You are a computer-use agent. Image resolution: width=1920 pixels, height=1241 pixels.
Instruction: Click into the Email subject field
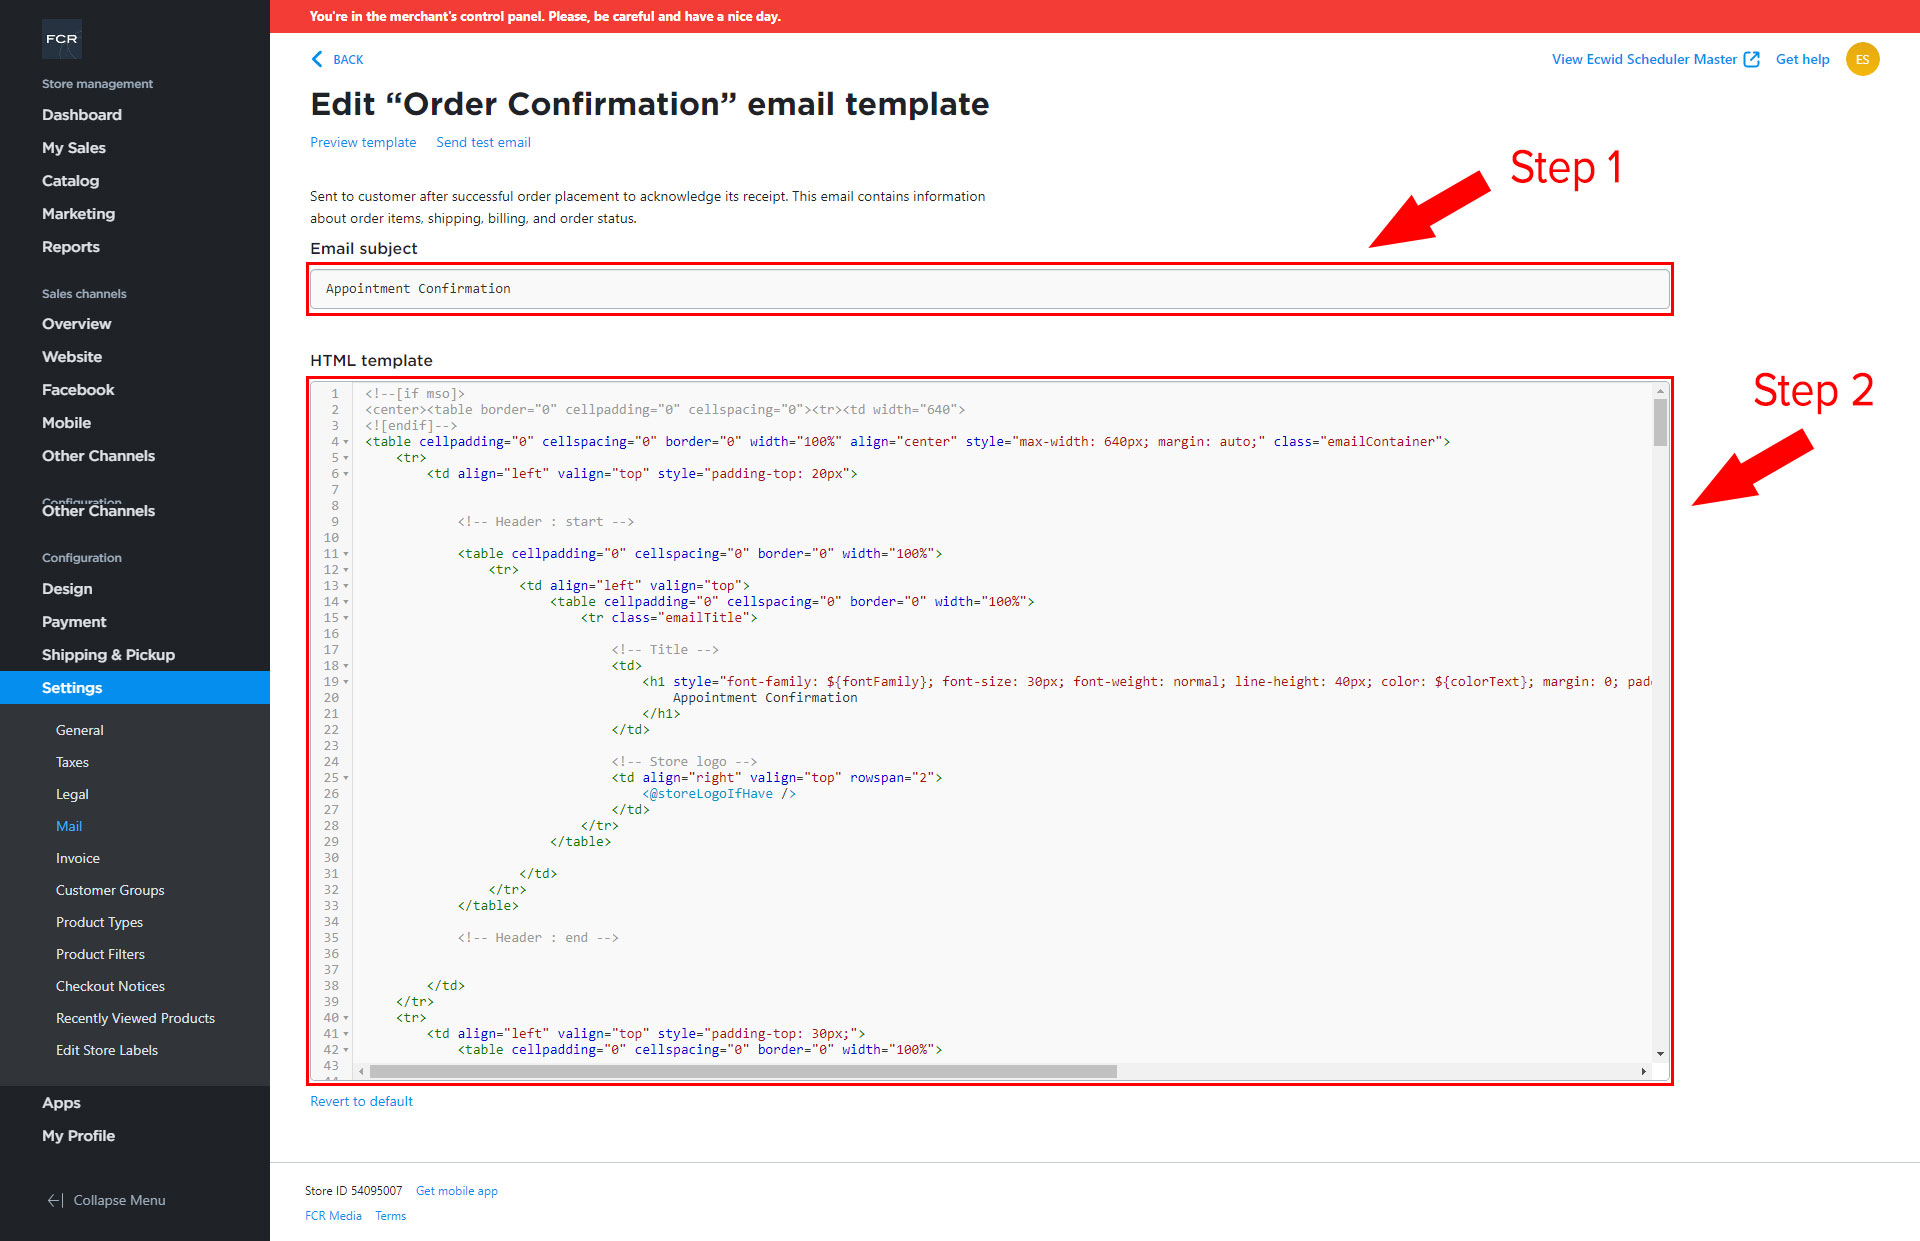[x=989, y=289]
